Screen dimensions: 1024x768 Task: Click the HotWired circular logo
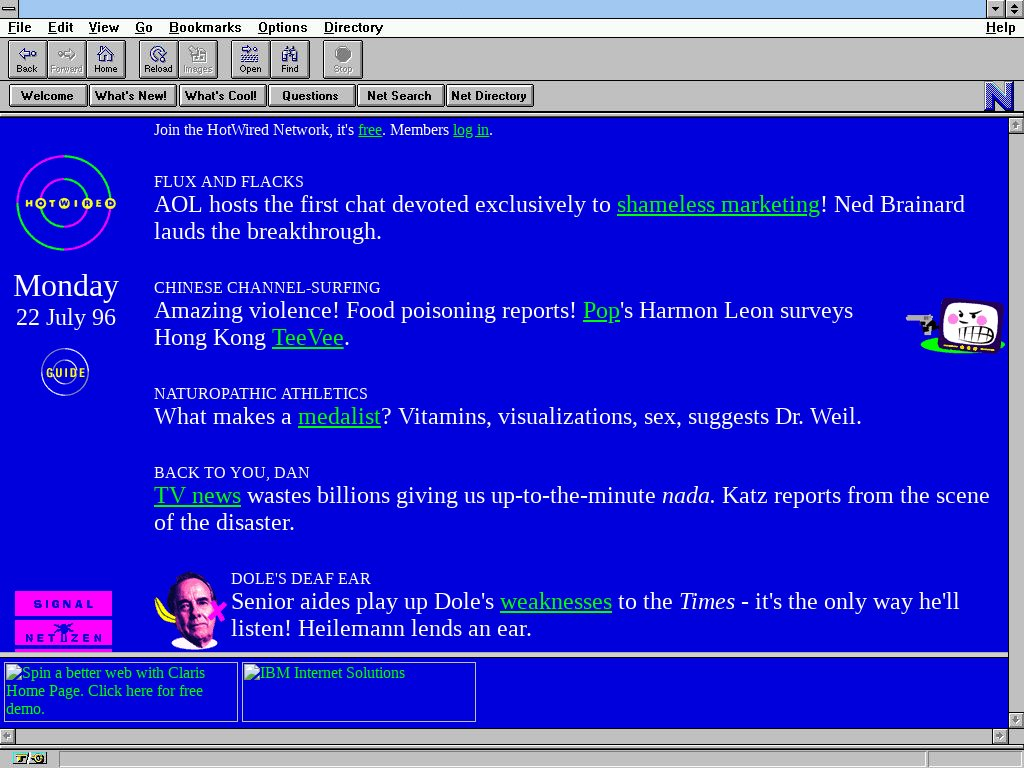pos(66,203)
